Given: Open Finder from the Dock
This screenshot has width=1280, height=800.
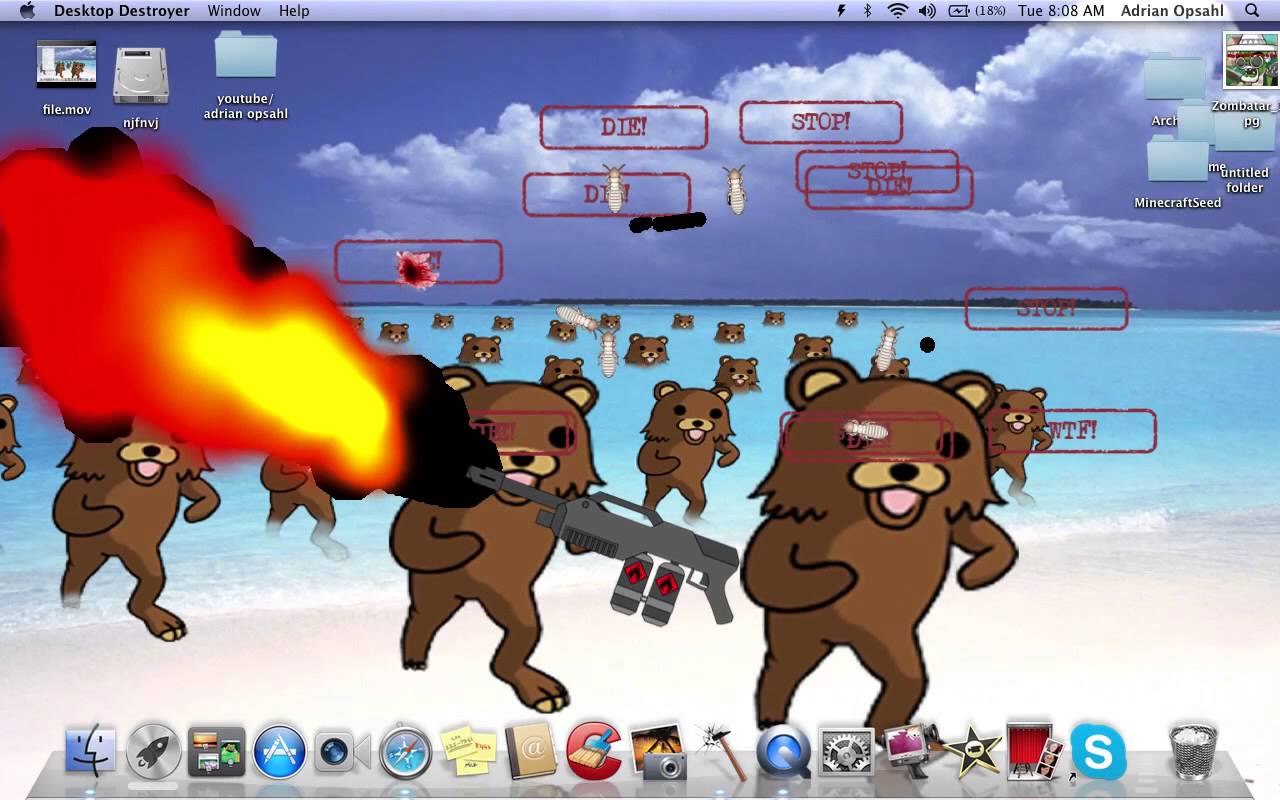Looking at the screenshot, I should click(91, 752).
